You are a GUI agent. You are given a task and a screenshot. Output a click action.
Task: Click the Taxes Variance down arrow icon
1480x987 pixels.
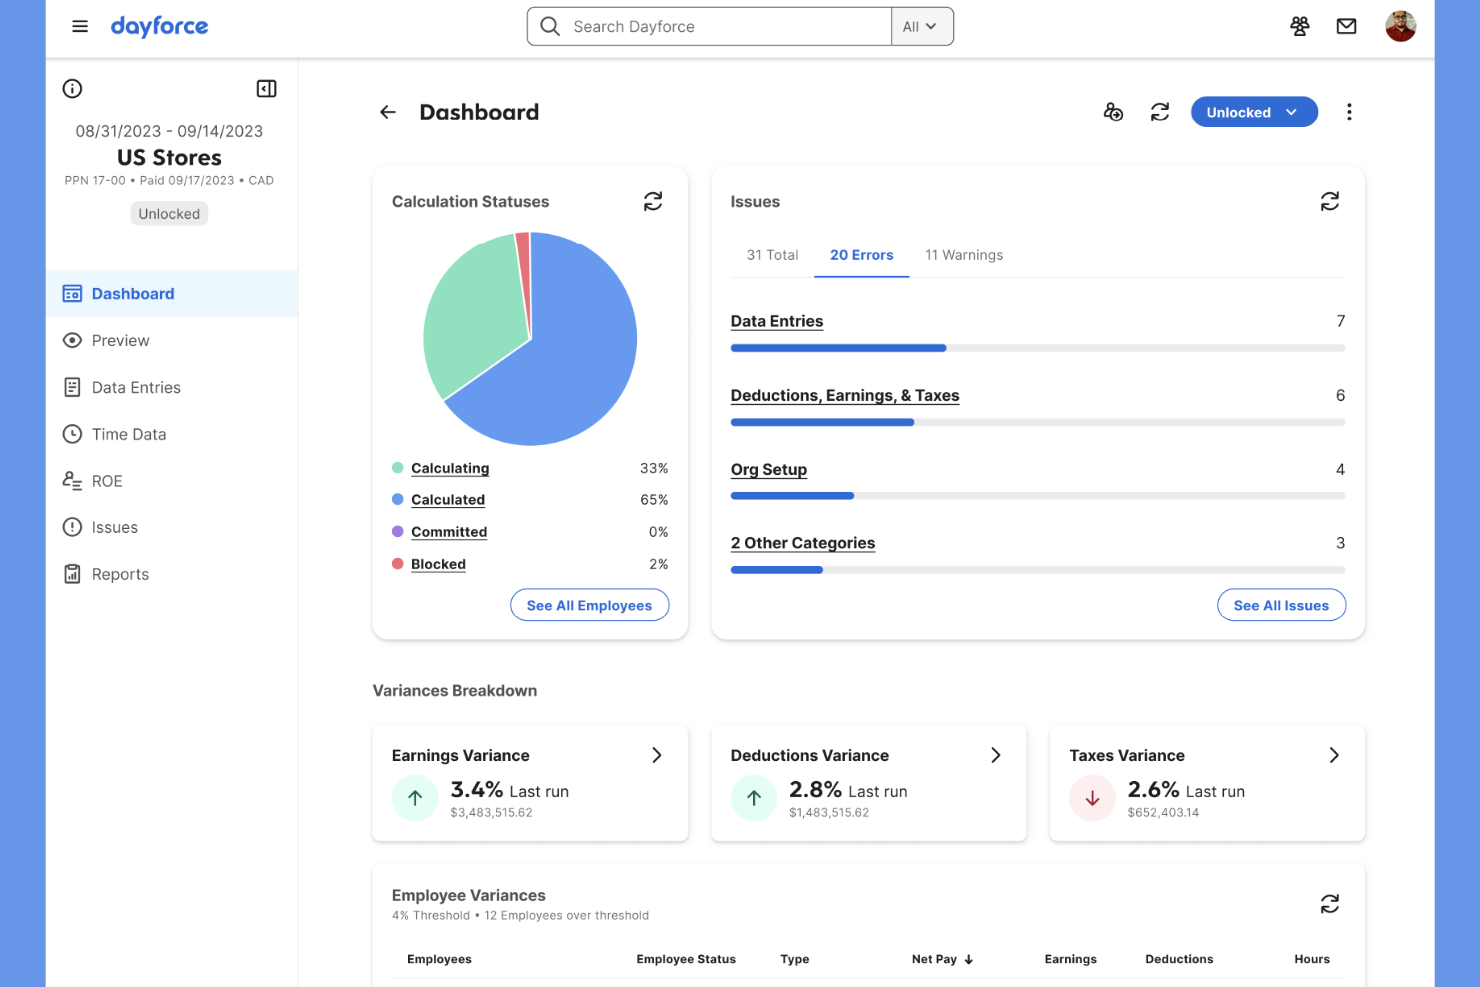click(1092, 798)
